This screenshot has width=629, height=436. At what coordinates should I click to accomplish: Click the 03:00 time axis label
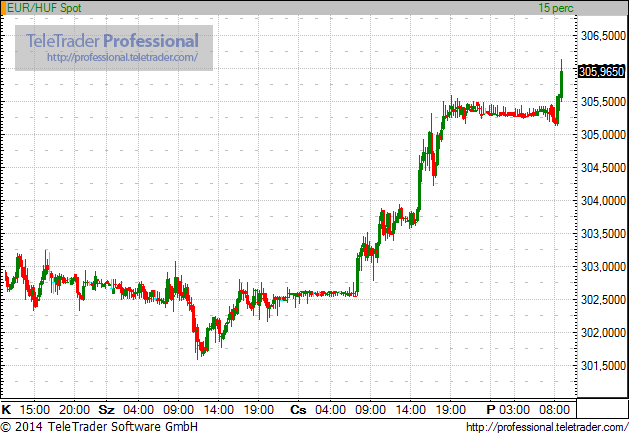(x=516, y=409)
